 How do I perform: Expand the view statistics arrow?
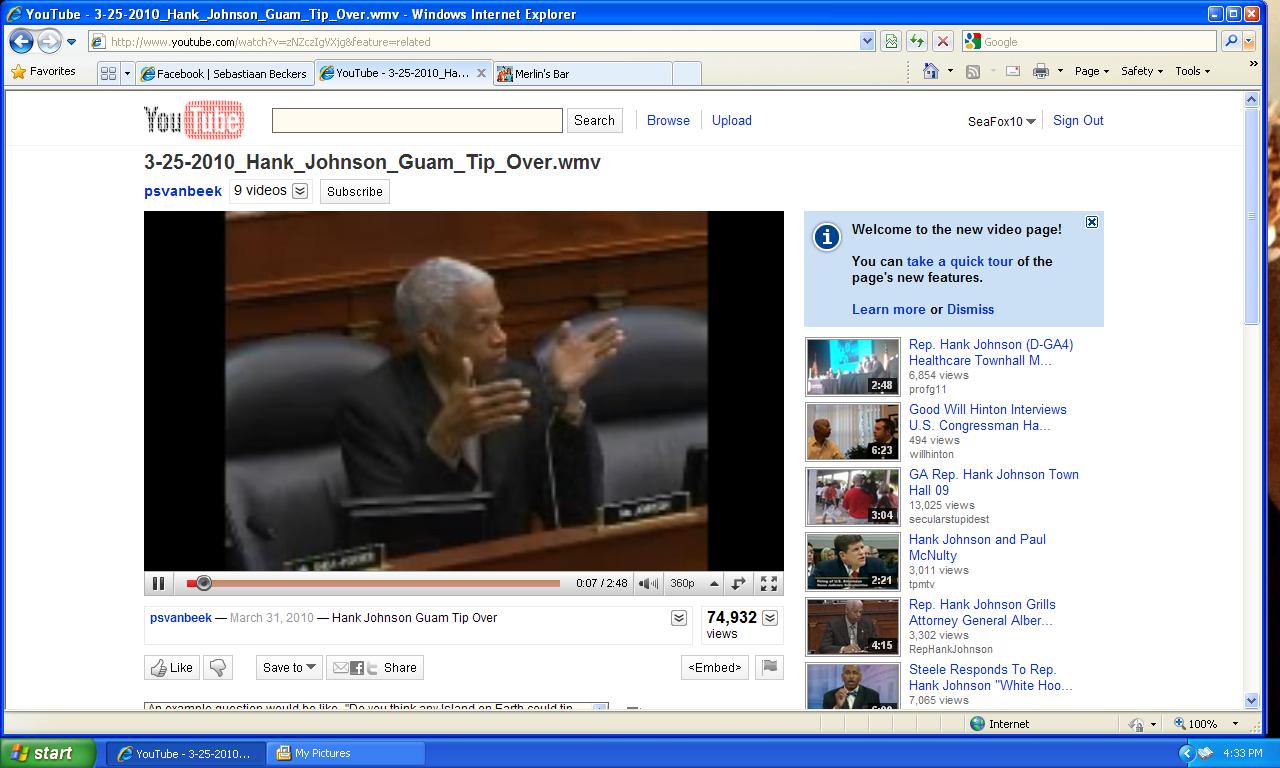(x=770, y=618)
